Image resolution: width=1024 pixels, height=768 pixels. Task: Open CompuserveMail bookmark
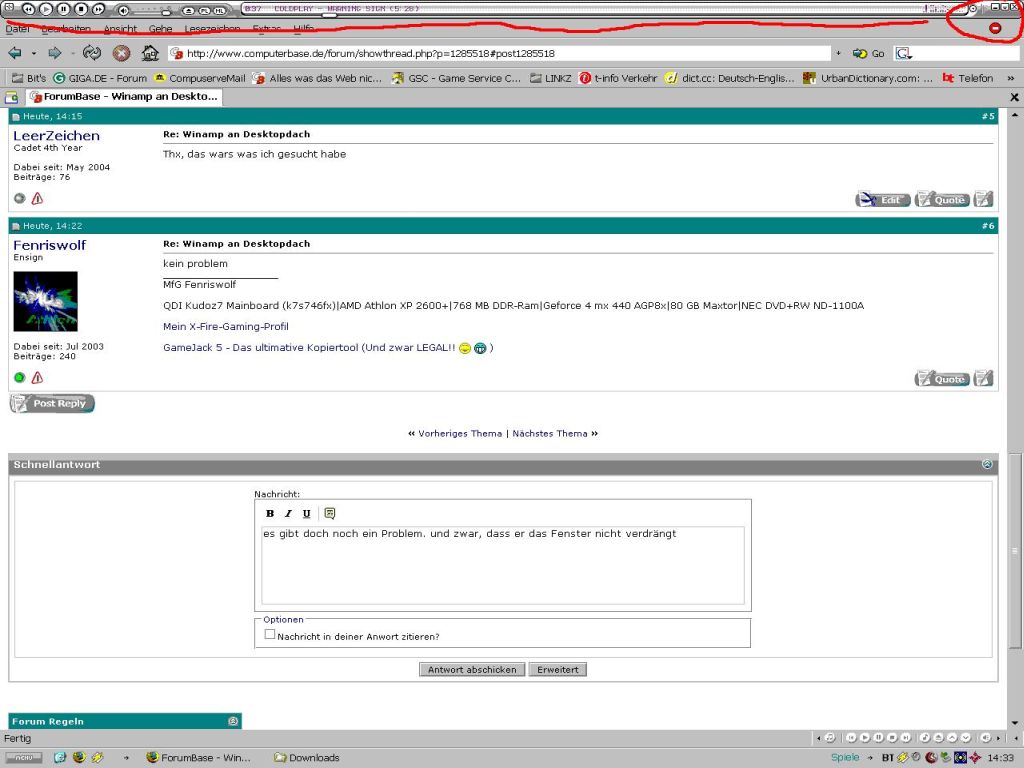click(x=200, y=78)
